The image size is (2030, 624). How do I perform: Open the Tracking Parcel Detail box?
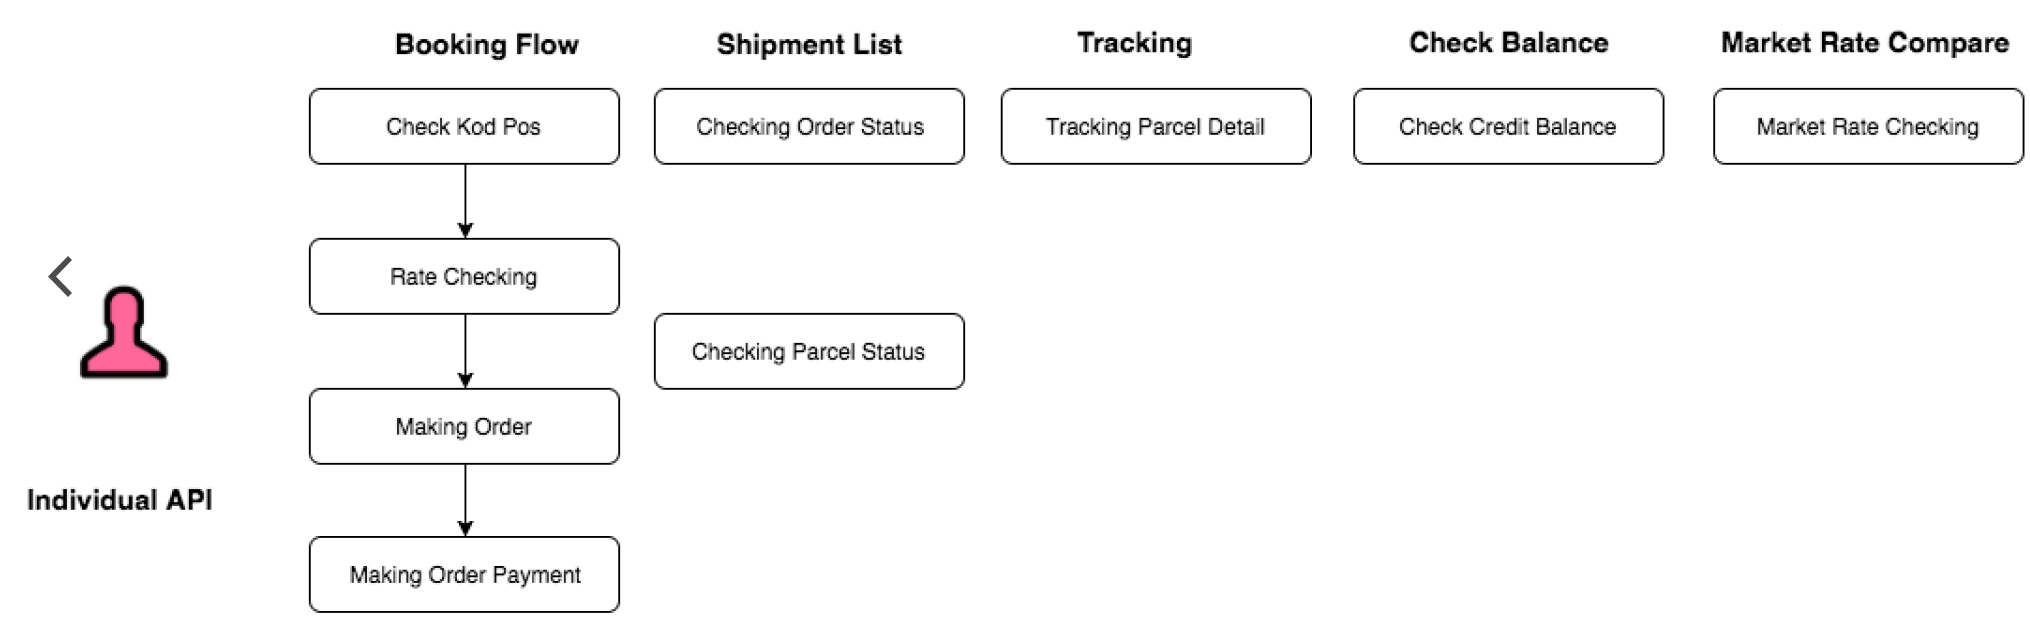(x=1156, y=126)
